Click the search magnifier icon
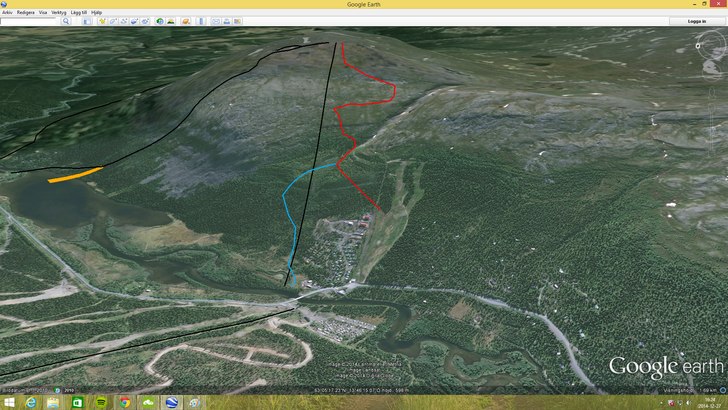Image resolution: width=728 pixels, height=410 pixels. (x=67, y=20)
